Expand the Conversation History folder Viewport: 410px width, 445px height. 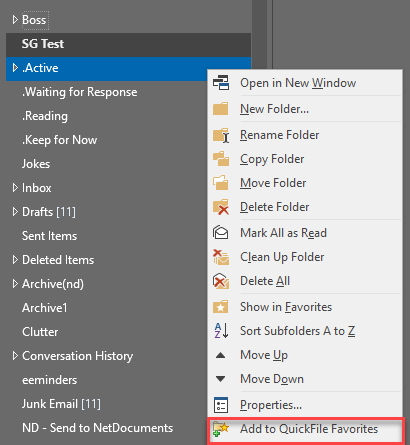coord(15,356)
